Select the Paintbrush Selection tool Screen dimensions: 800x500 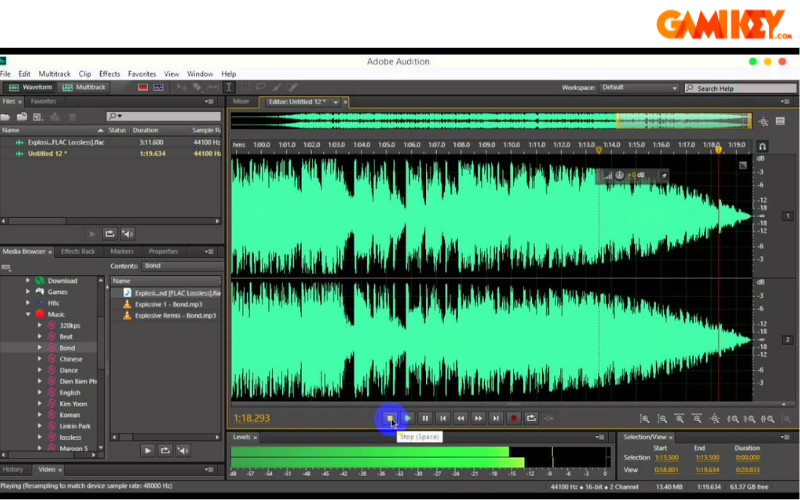(277, 87)
